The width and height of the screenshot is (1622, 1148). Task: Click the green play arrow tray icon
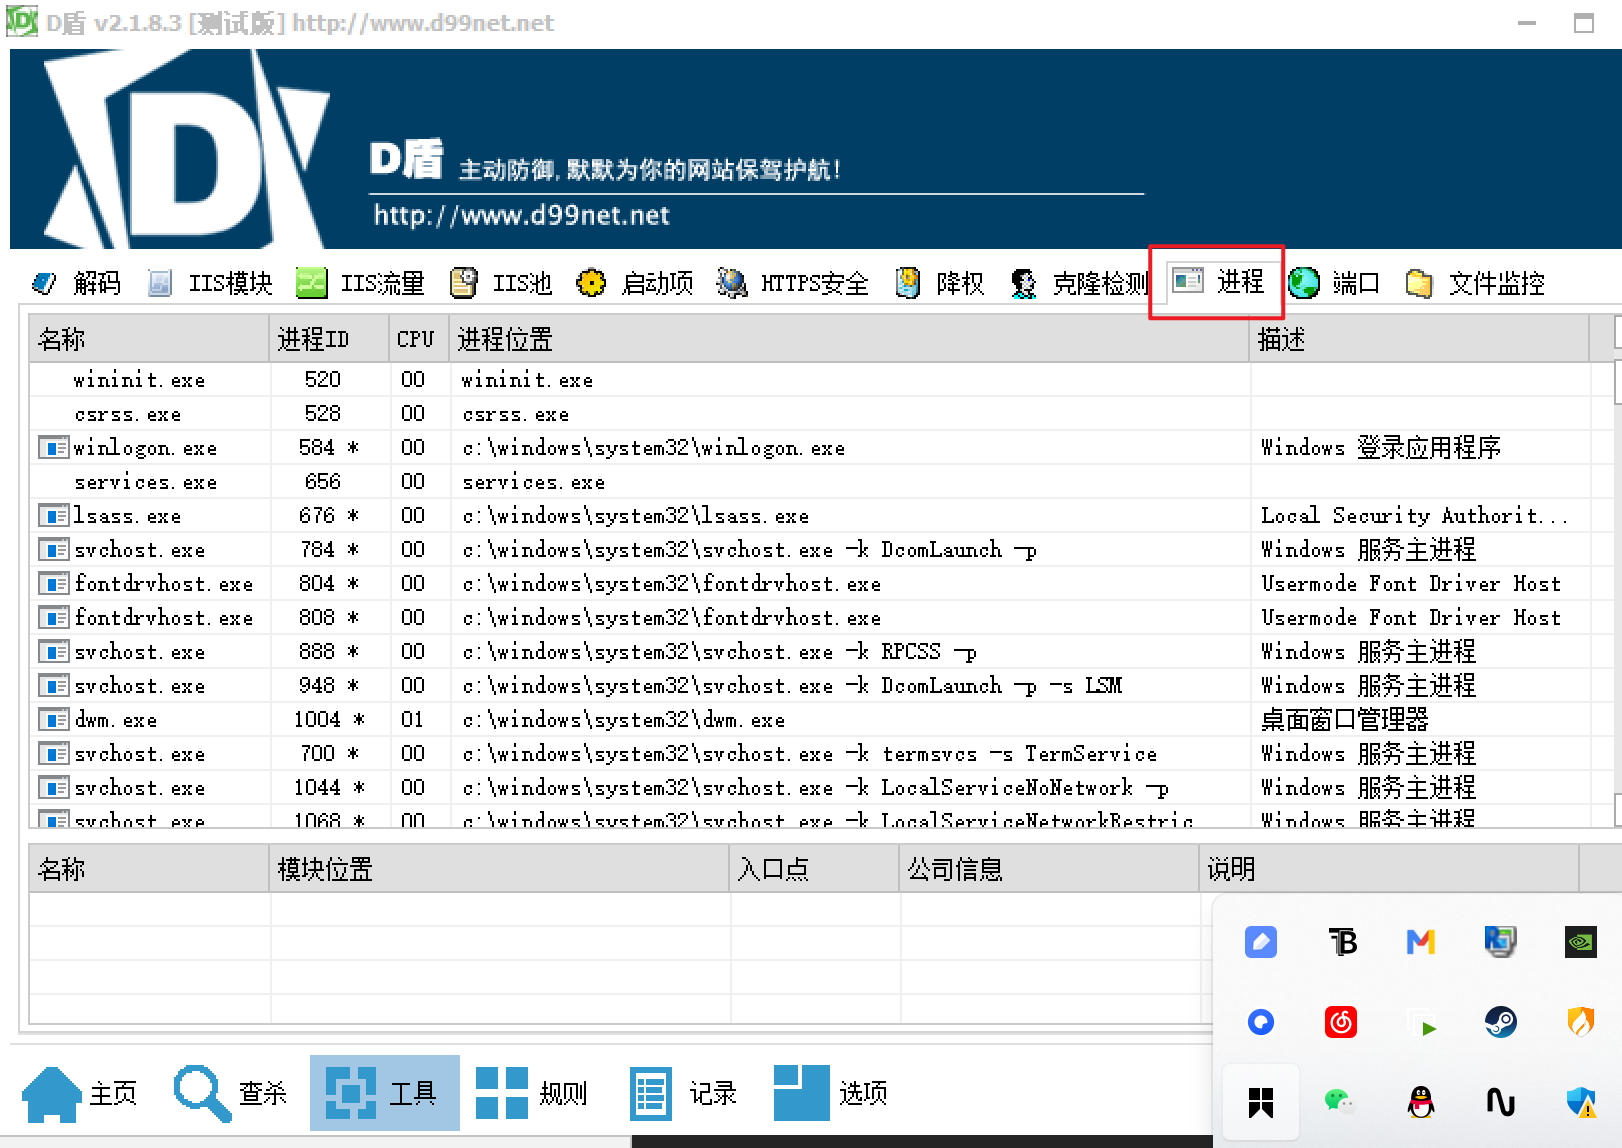tap(1421, 1022)
